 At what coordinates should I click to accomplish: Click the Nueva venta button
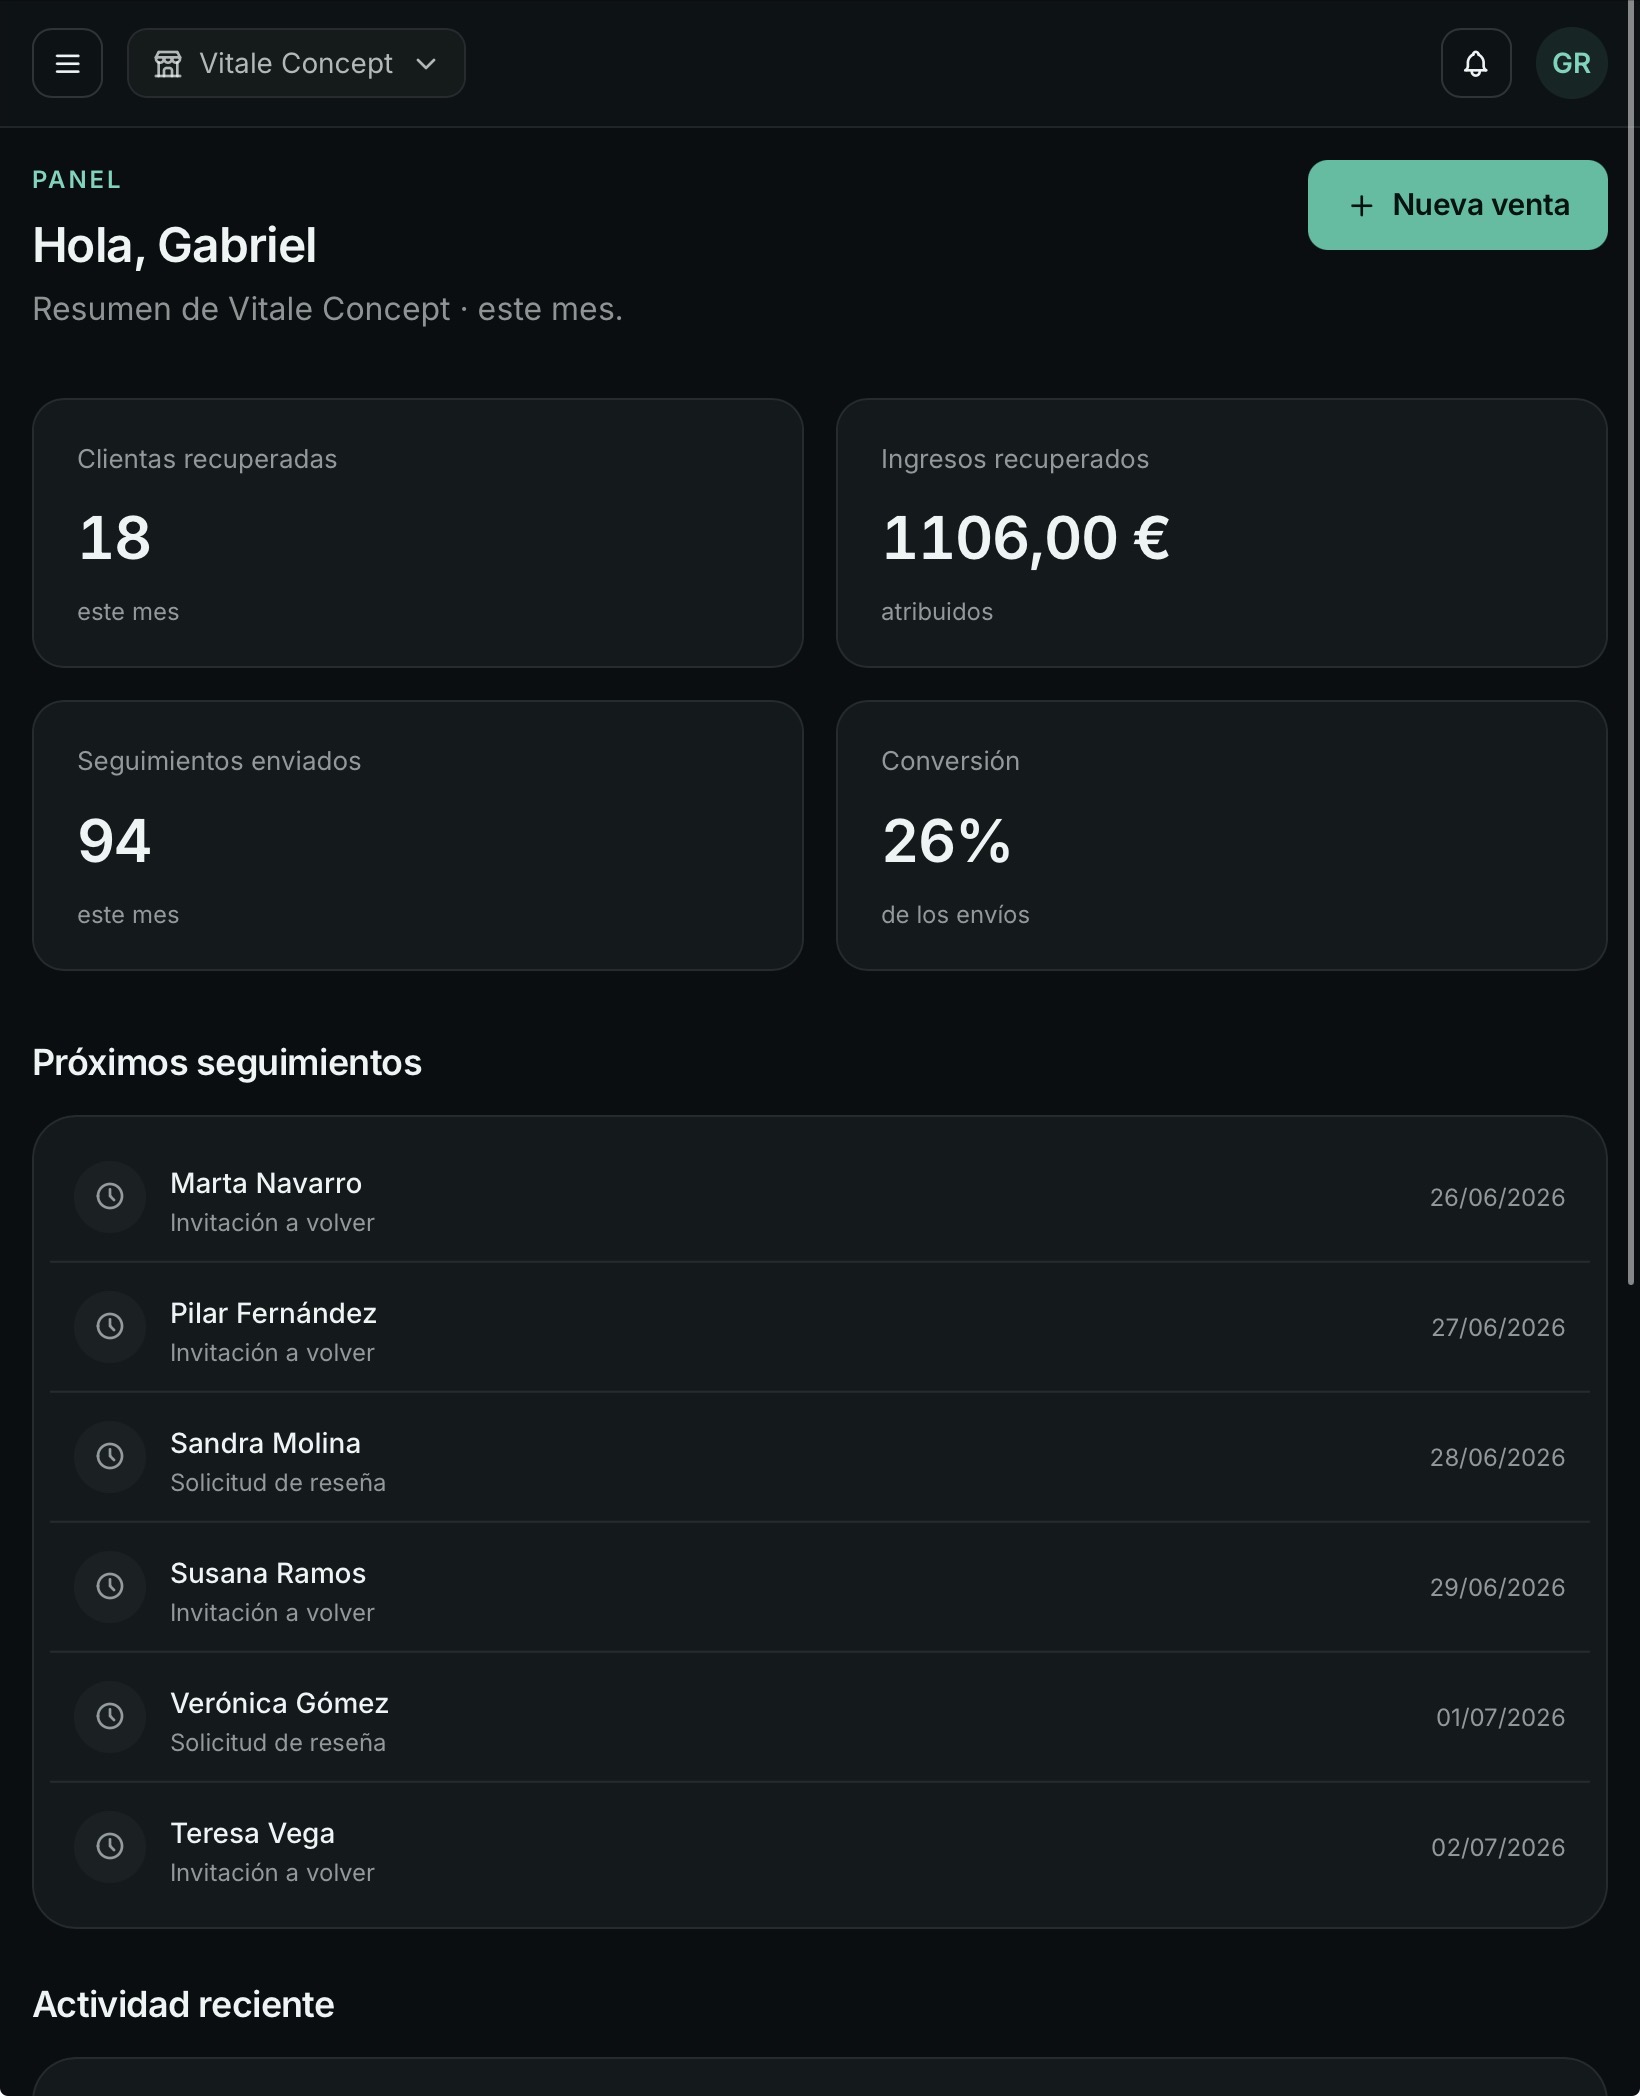1457,205
